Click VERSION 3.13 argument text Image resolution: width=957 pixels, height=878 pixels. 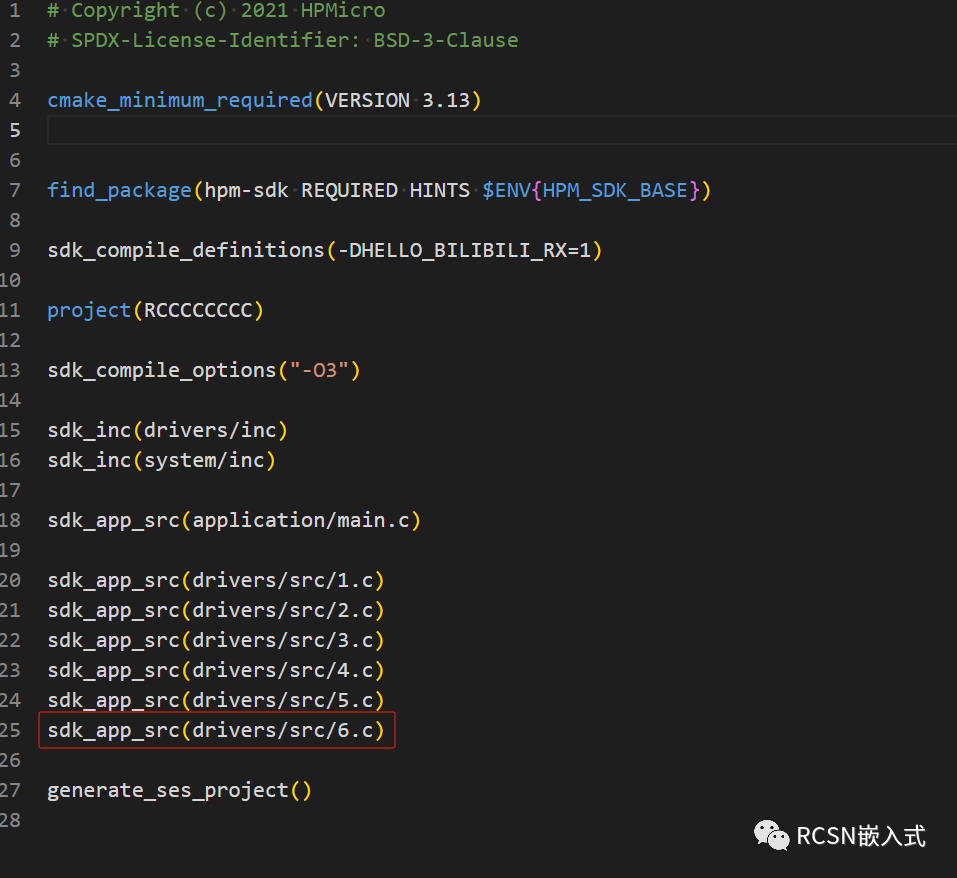(x=397, y=100)
